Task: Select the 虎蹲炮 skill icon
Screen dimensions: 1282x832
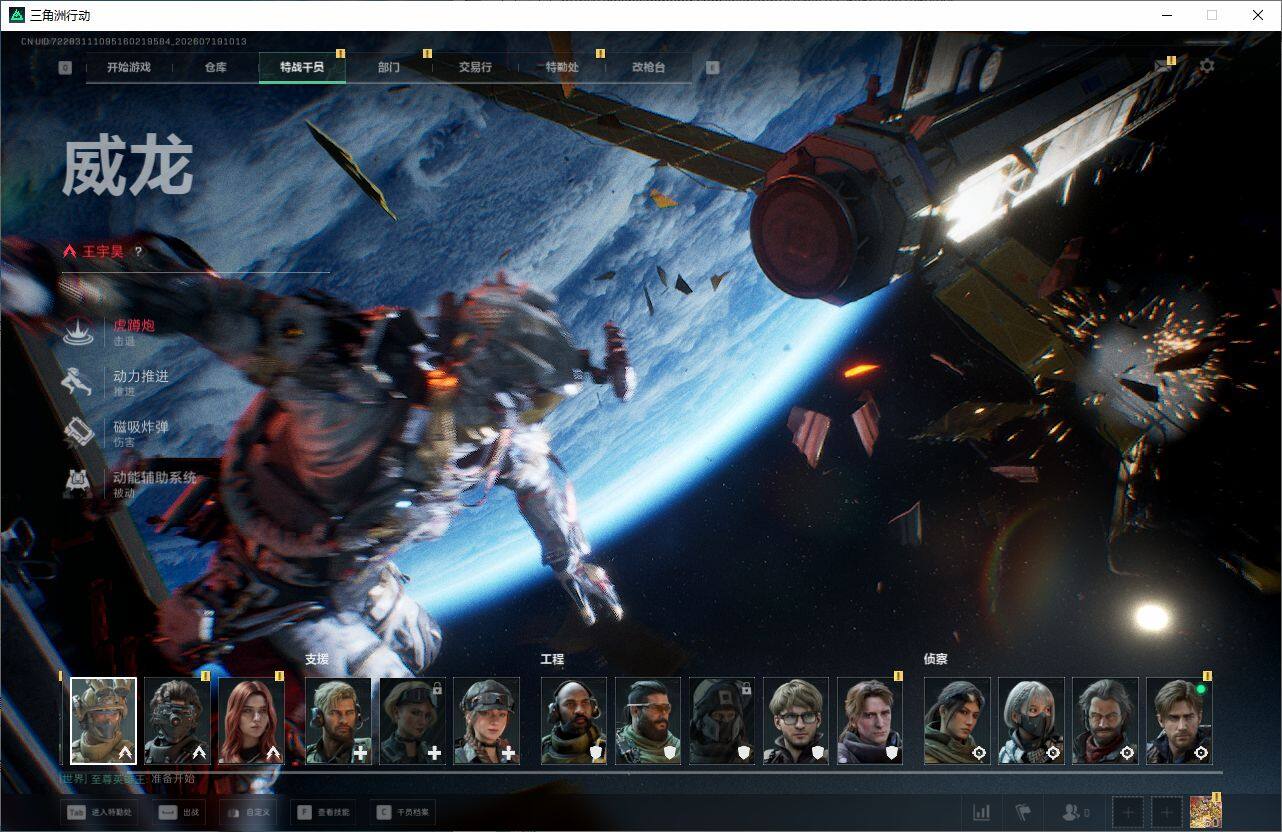Action: [78, 331]
